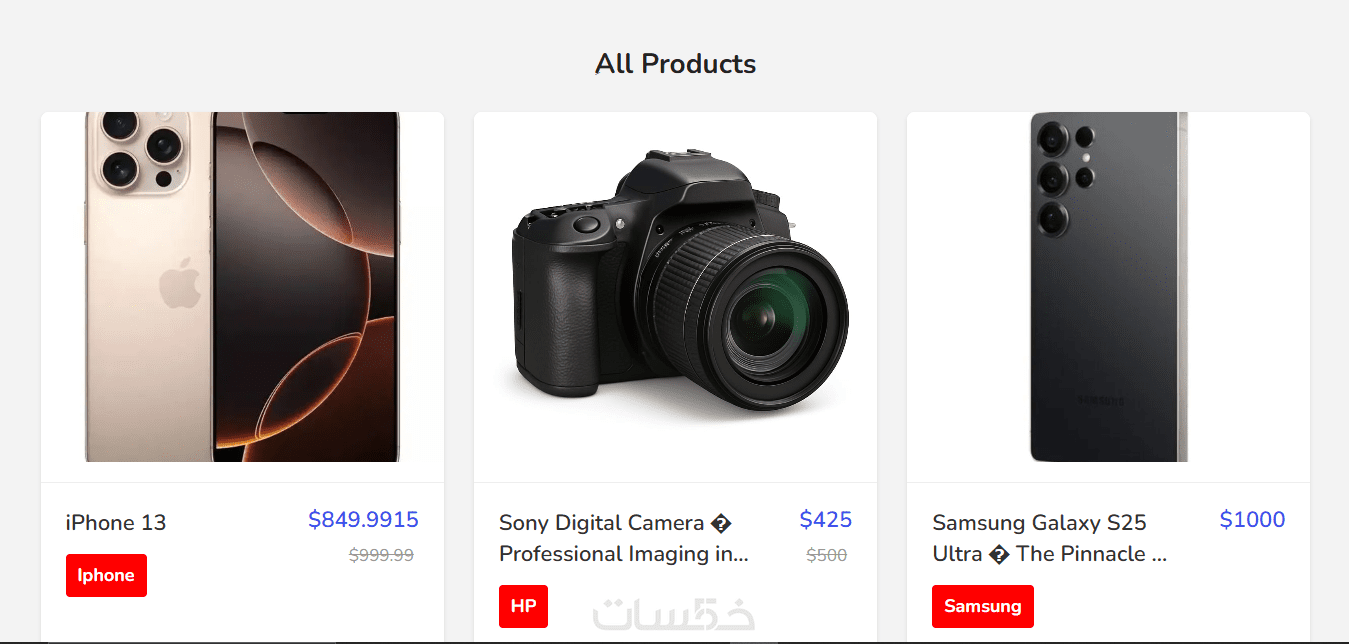Click the $425 camera price

(825, 520)
